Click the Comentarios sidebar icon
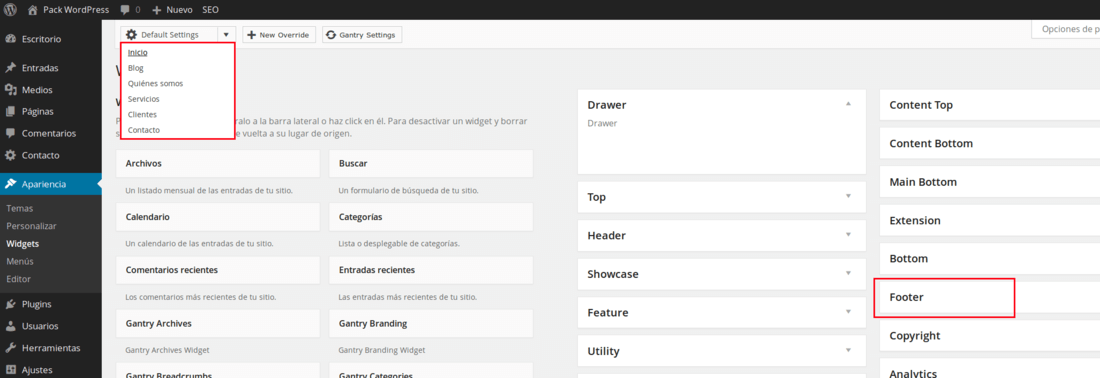The image size is (1100, 378). (11, 133)
